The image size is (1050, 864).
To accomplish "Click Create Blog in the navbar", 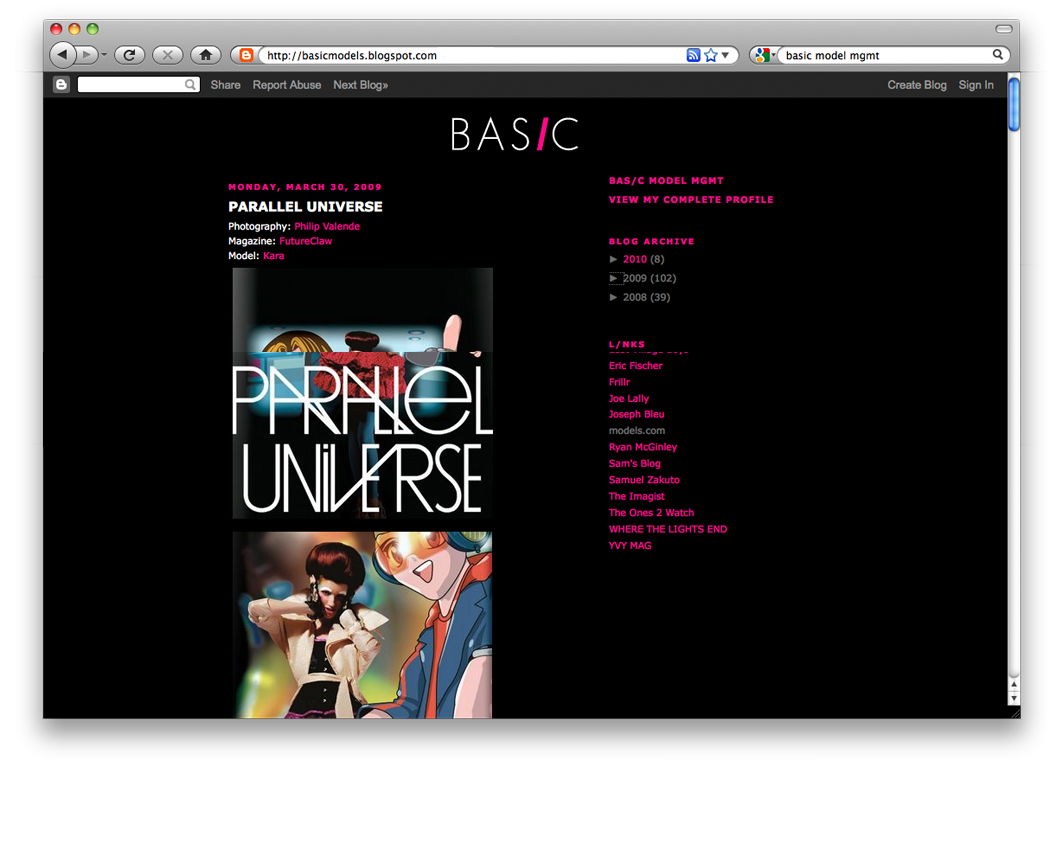I will coord(917,85).
